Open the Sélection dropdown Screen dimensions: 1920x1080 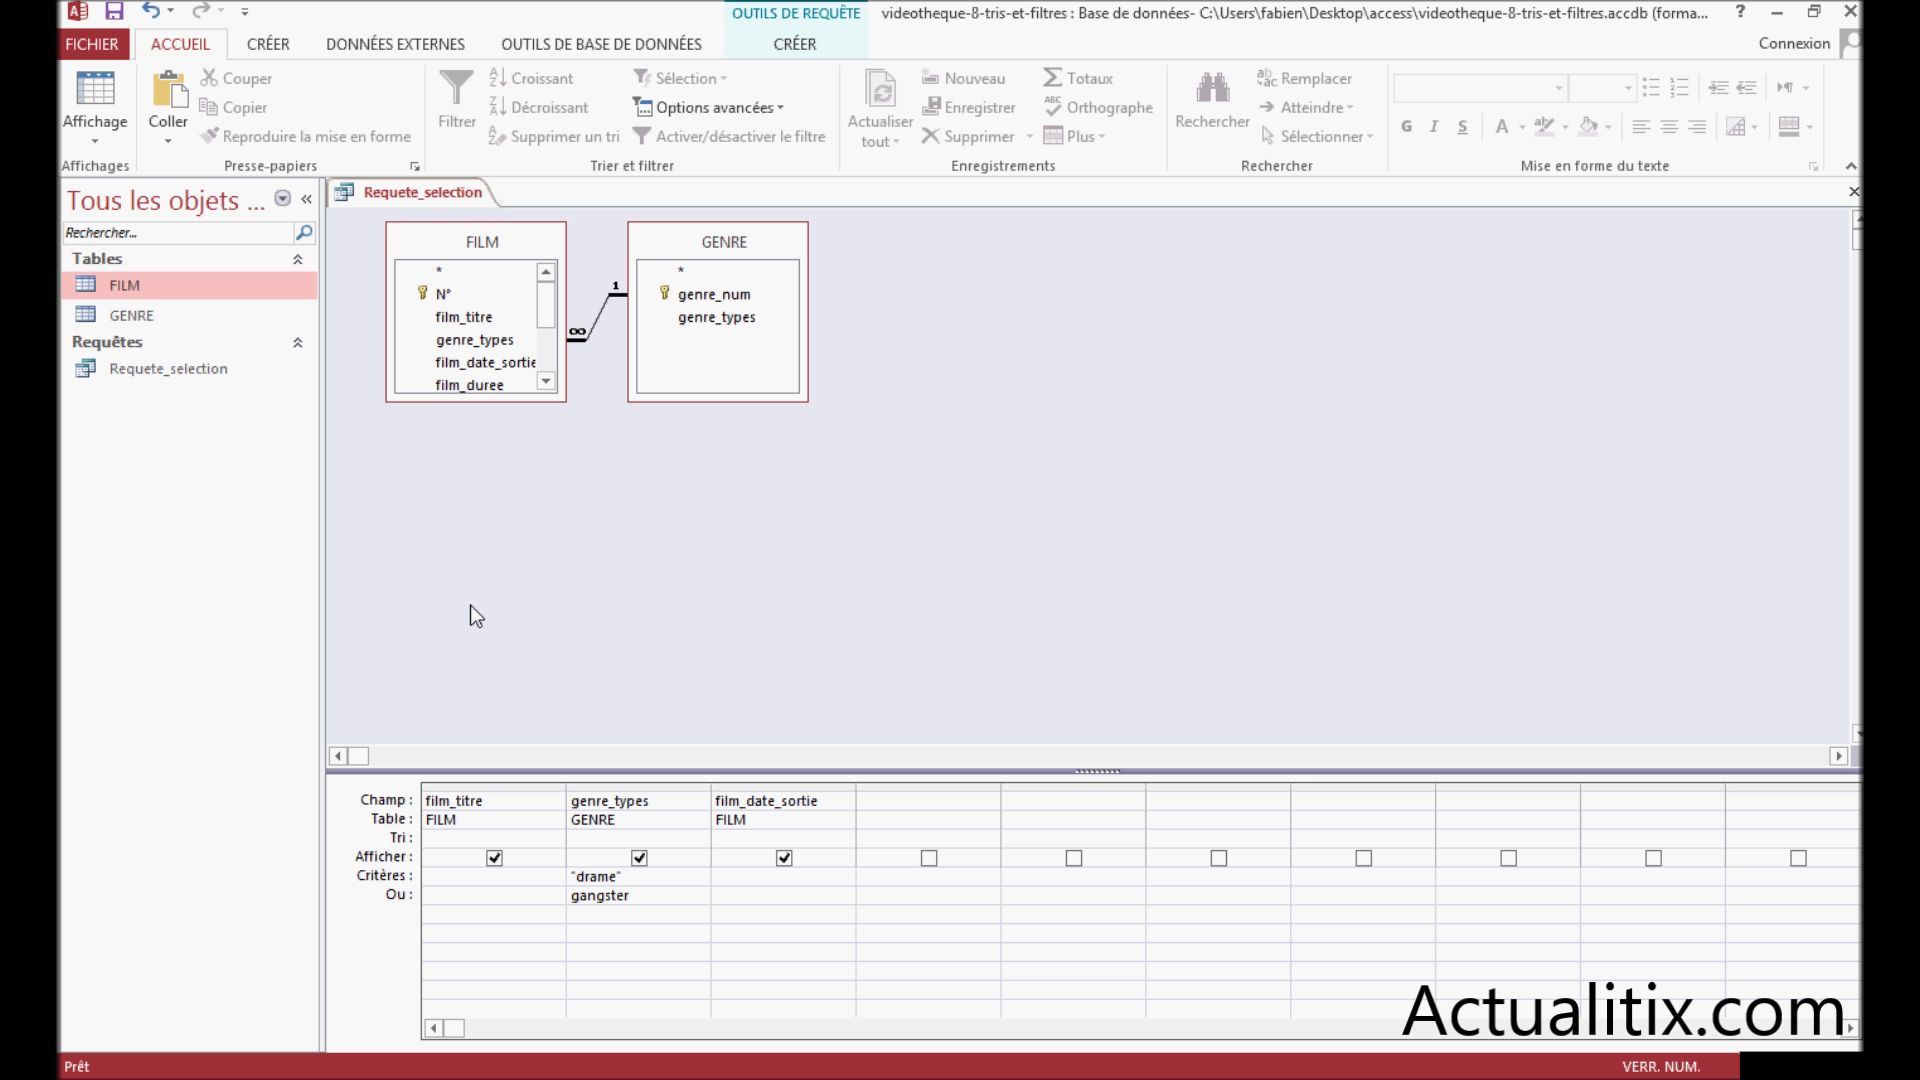pyautogui.click(x=680, y=78)
